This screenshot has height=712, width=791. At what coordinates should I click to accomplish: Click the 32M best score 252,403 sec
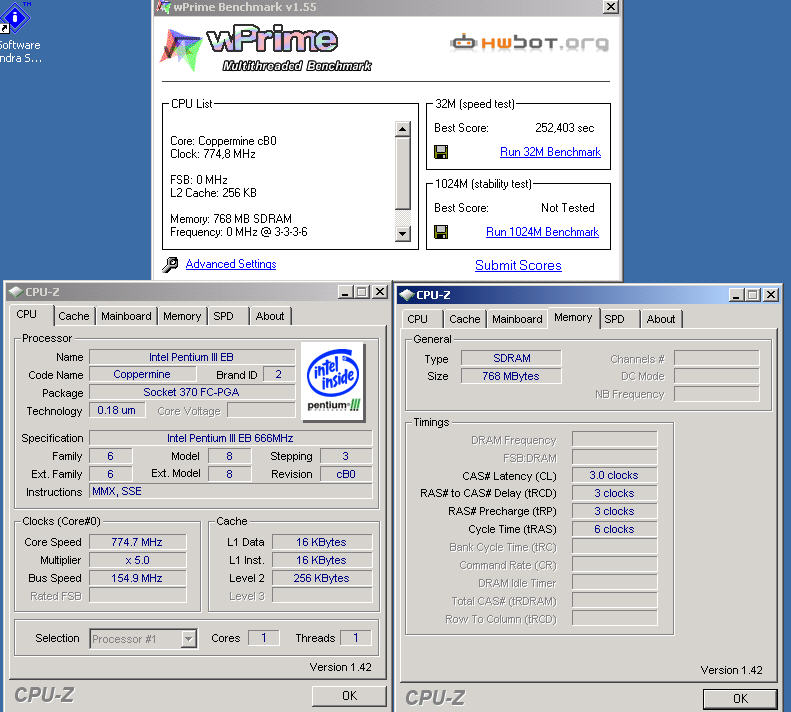pyautogui.click(x=564, y=128)
